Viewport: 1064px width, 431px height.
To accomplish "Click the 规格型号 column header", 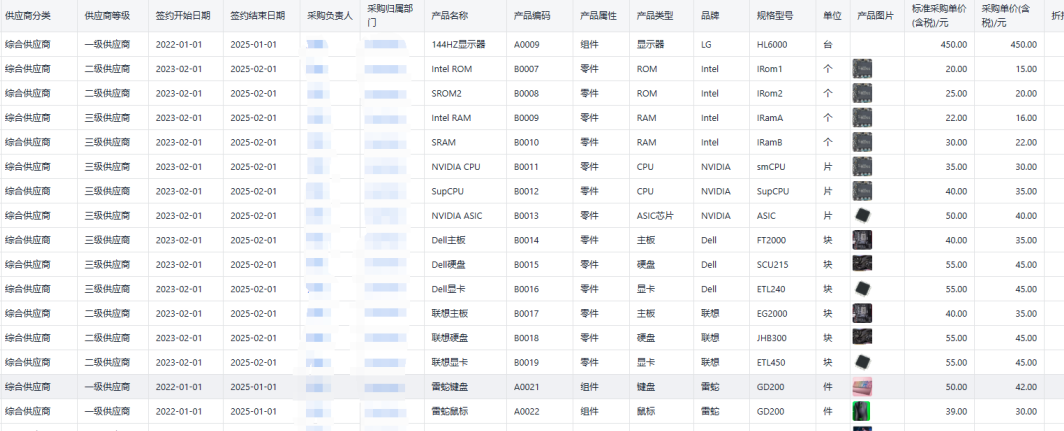I will point(776,16).
